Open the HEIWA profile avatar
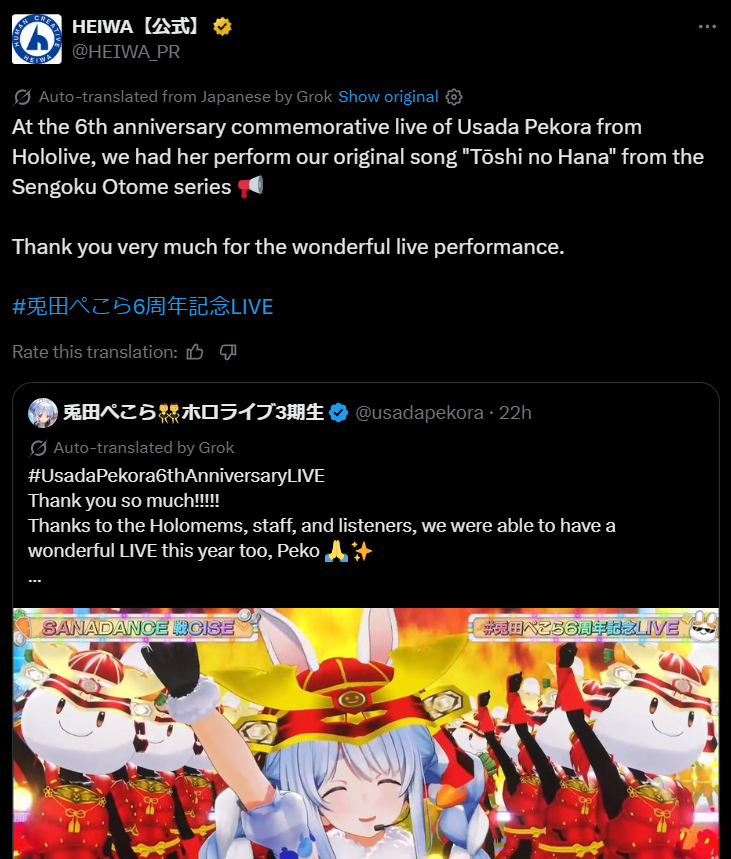731x859 pixels. (37, 39)
